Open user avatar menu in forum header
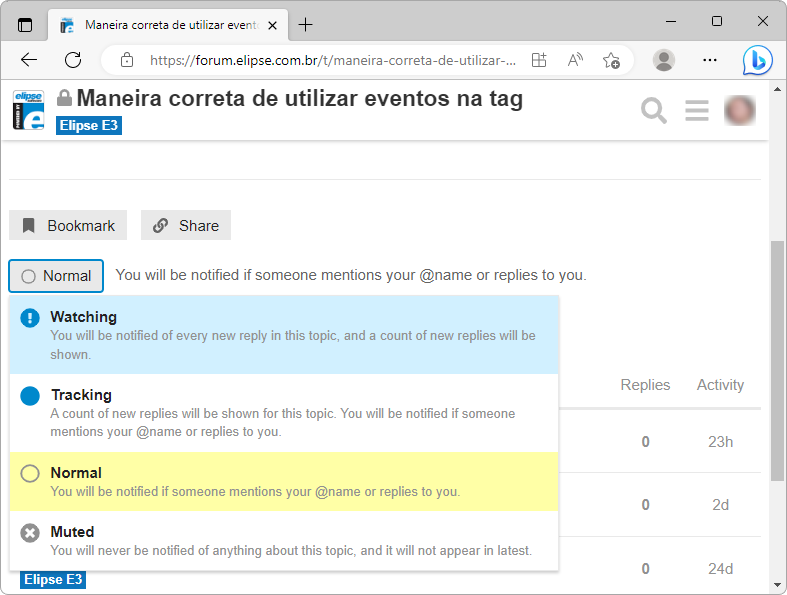This screenshot has height=595, width=787. (x=740, y=110)
